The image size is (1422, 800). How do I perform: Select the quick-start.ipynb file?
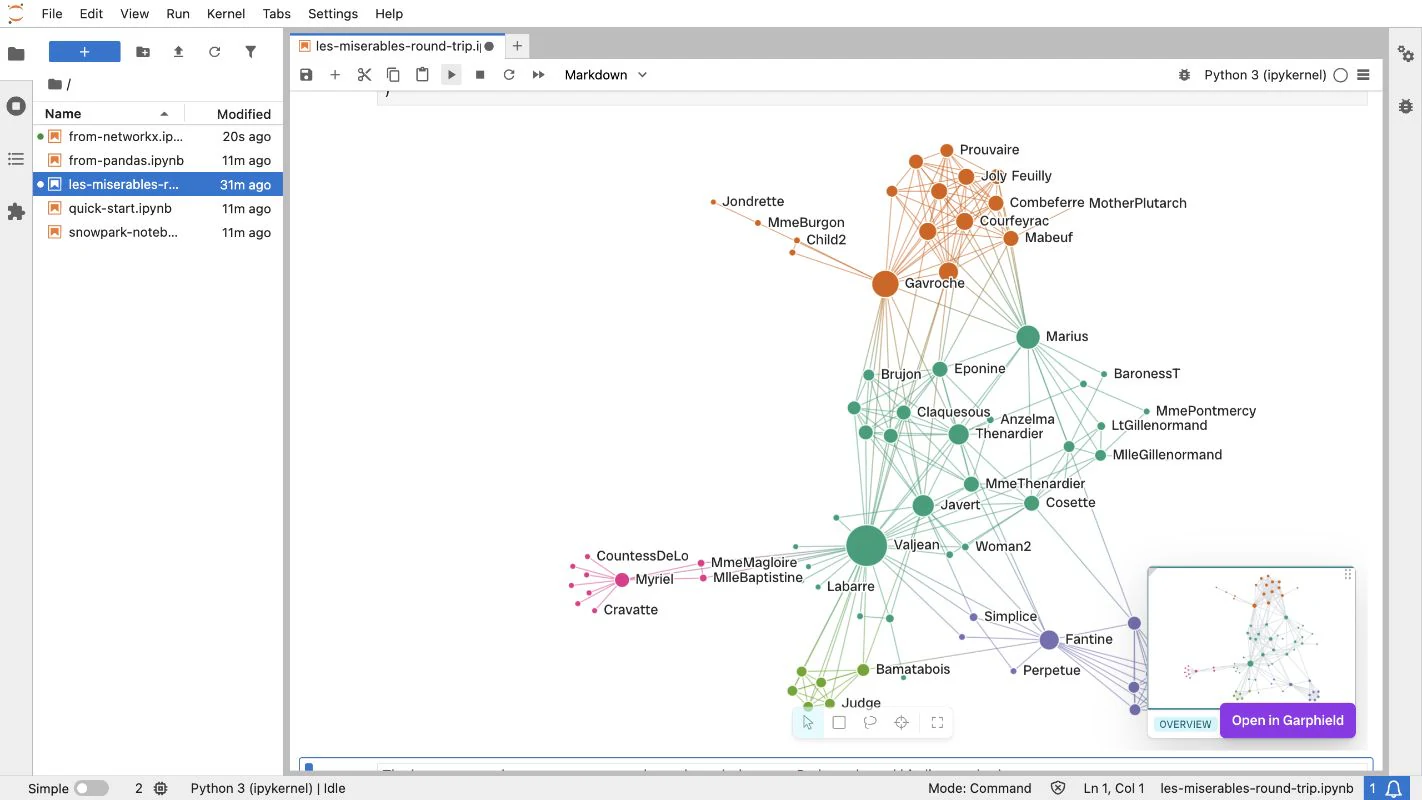click(x=158, y=208)
